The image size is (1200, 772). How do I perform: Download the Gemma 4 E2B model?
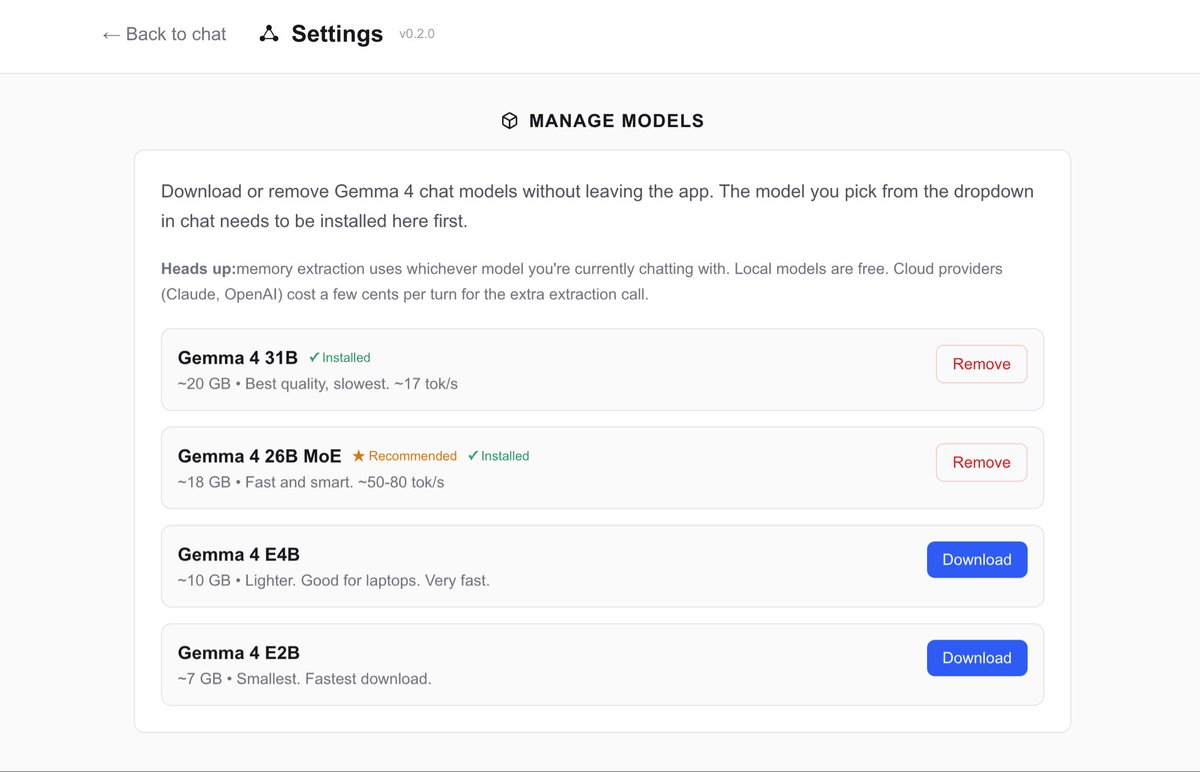pos(977,658)
